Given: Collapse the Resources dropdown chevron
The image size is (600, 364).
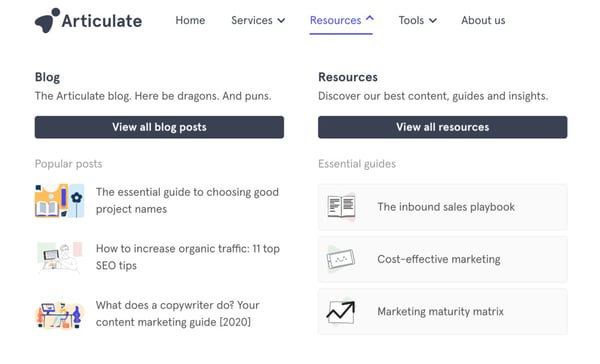Looking at the screenshot, I should pyautogui.click(x=370, y=18).
